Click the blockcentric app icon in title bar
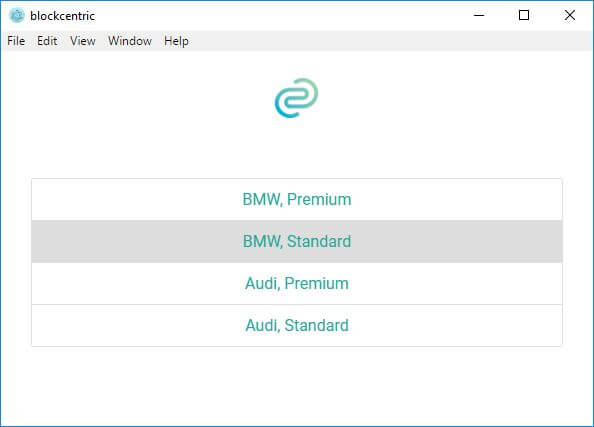The image size is (594, 427). pos(17,16)
